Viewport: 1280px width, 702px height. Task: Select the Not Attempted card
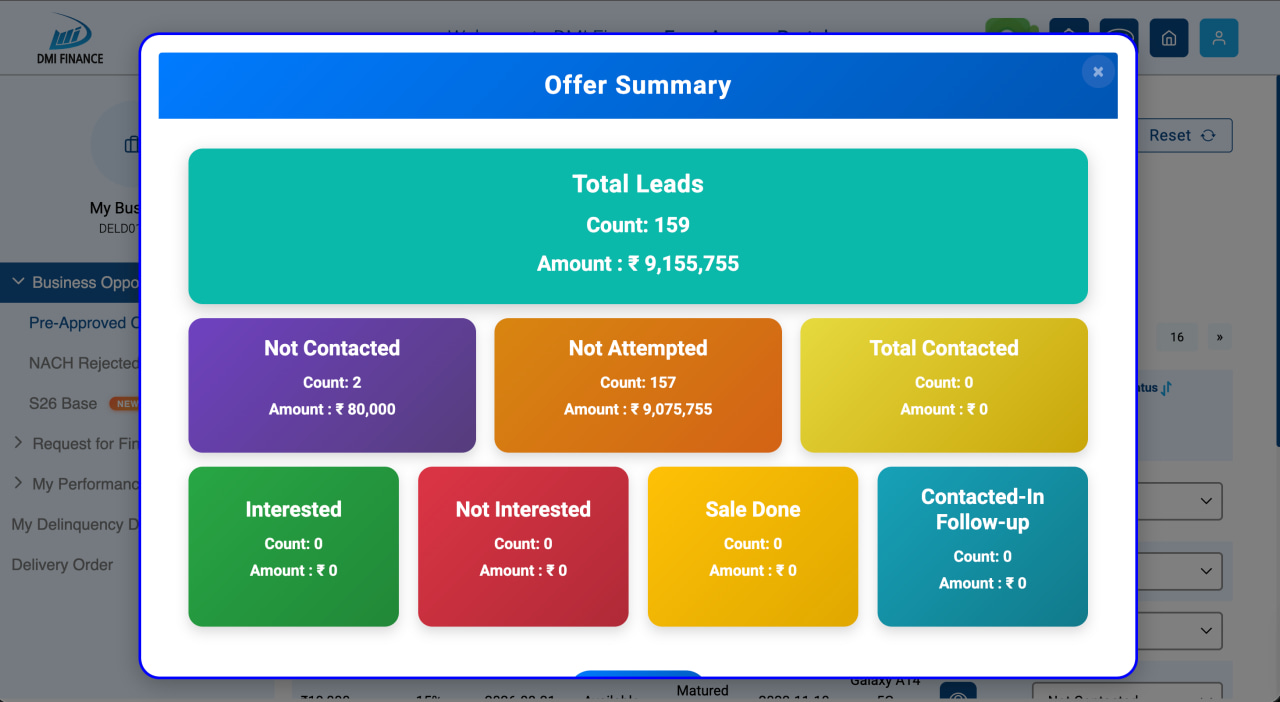[x=638, y=385]
